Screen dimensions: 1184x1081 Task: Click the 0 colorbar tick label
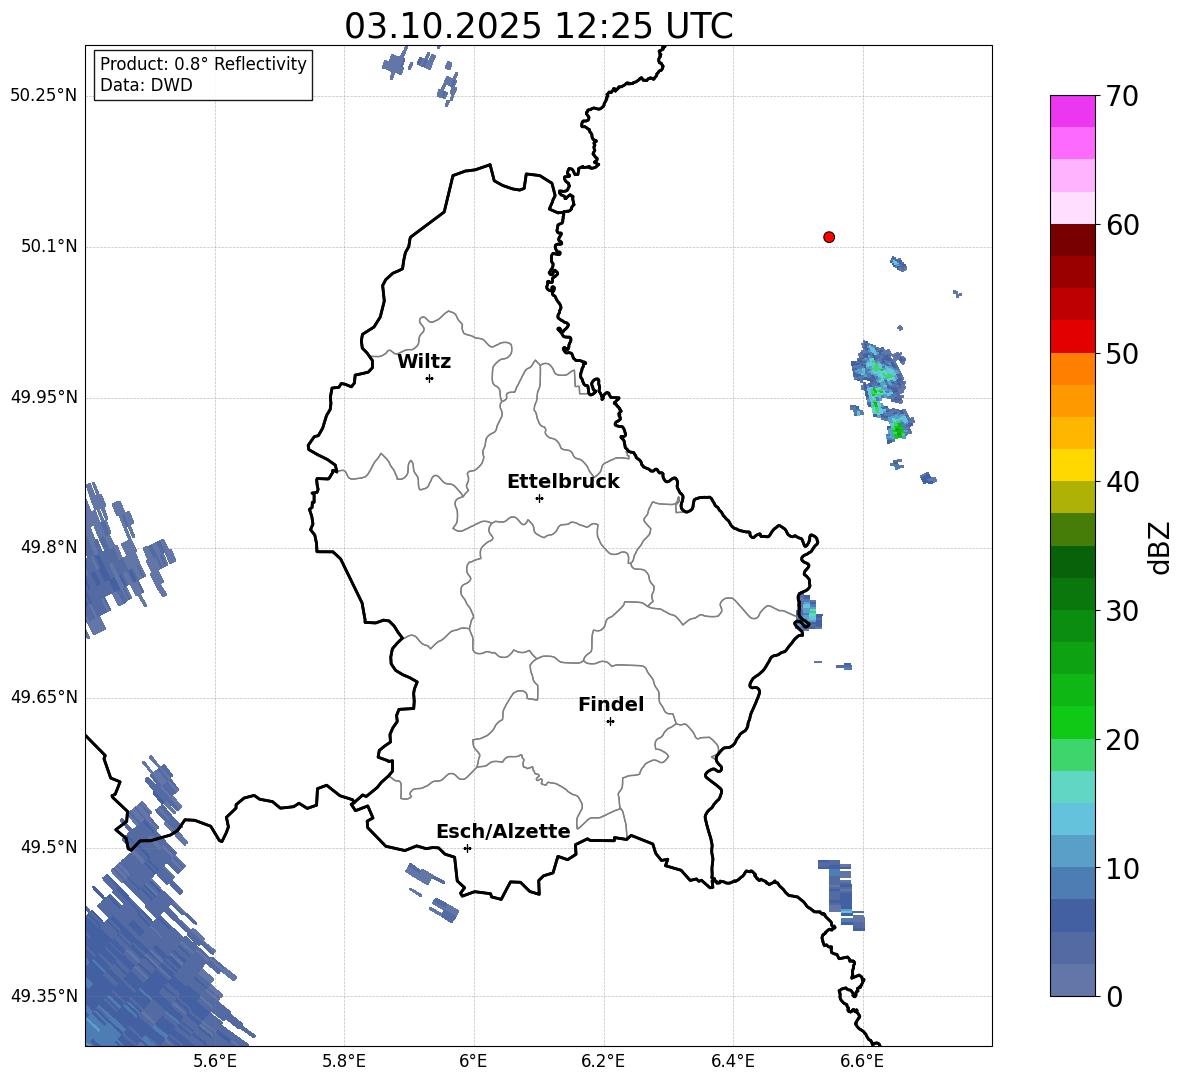click(x=1115, y=996)
